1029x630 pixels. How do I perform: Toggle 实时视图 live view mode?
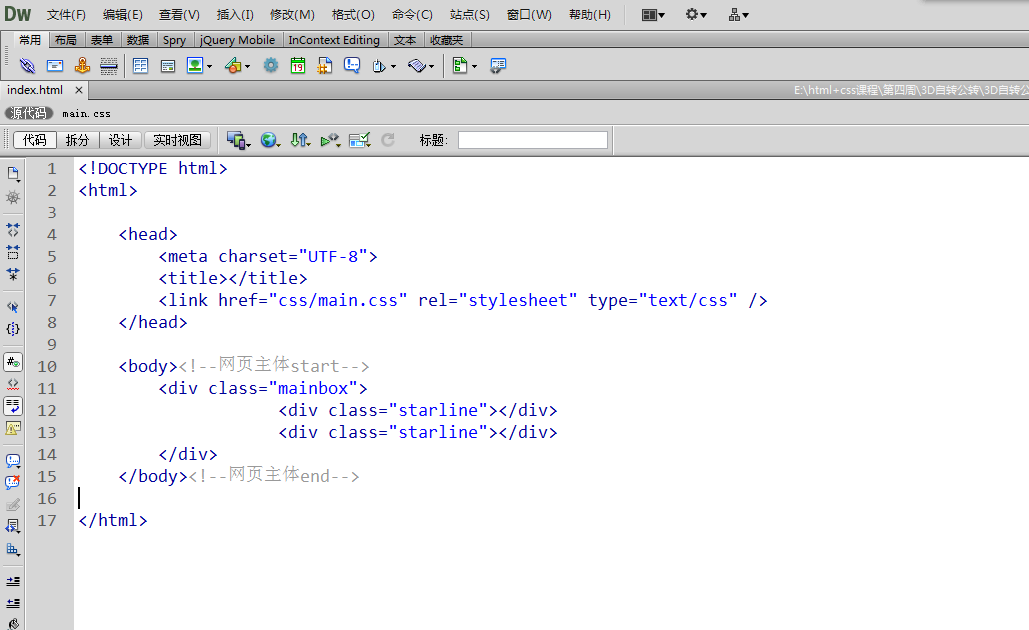(x=177, y=140)
